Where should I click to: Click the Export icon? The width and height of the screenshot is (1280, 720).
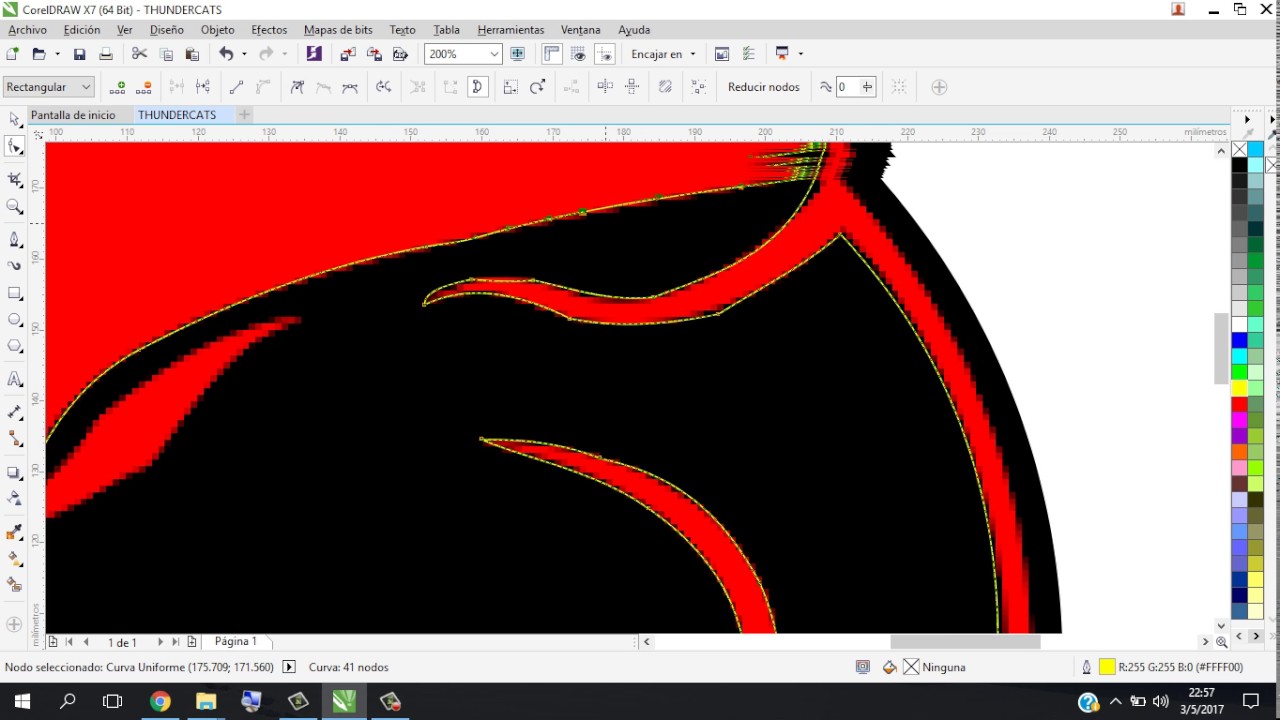click(374, 54)
